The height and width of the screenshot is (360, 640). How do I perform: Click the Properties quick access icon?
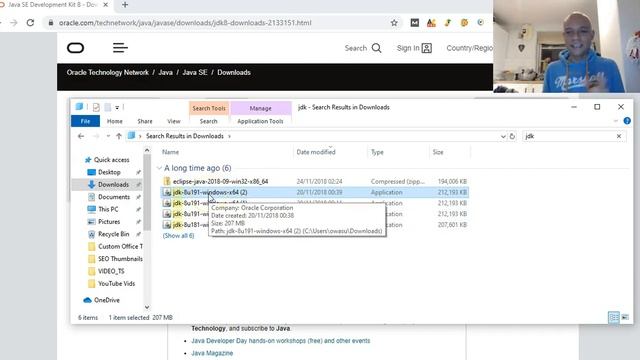(x=96, y=107)
